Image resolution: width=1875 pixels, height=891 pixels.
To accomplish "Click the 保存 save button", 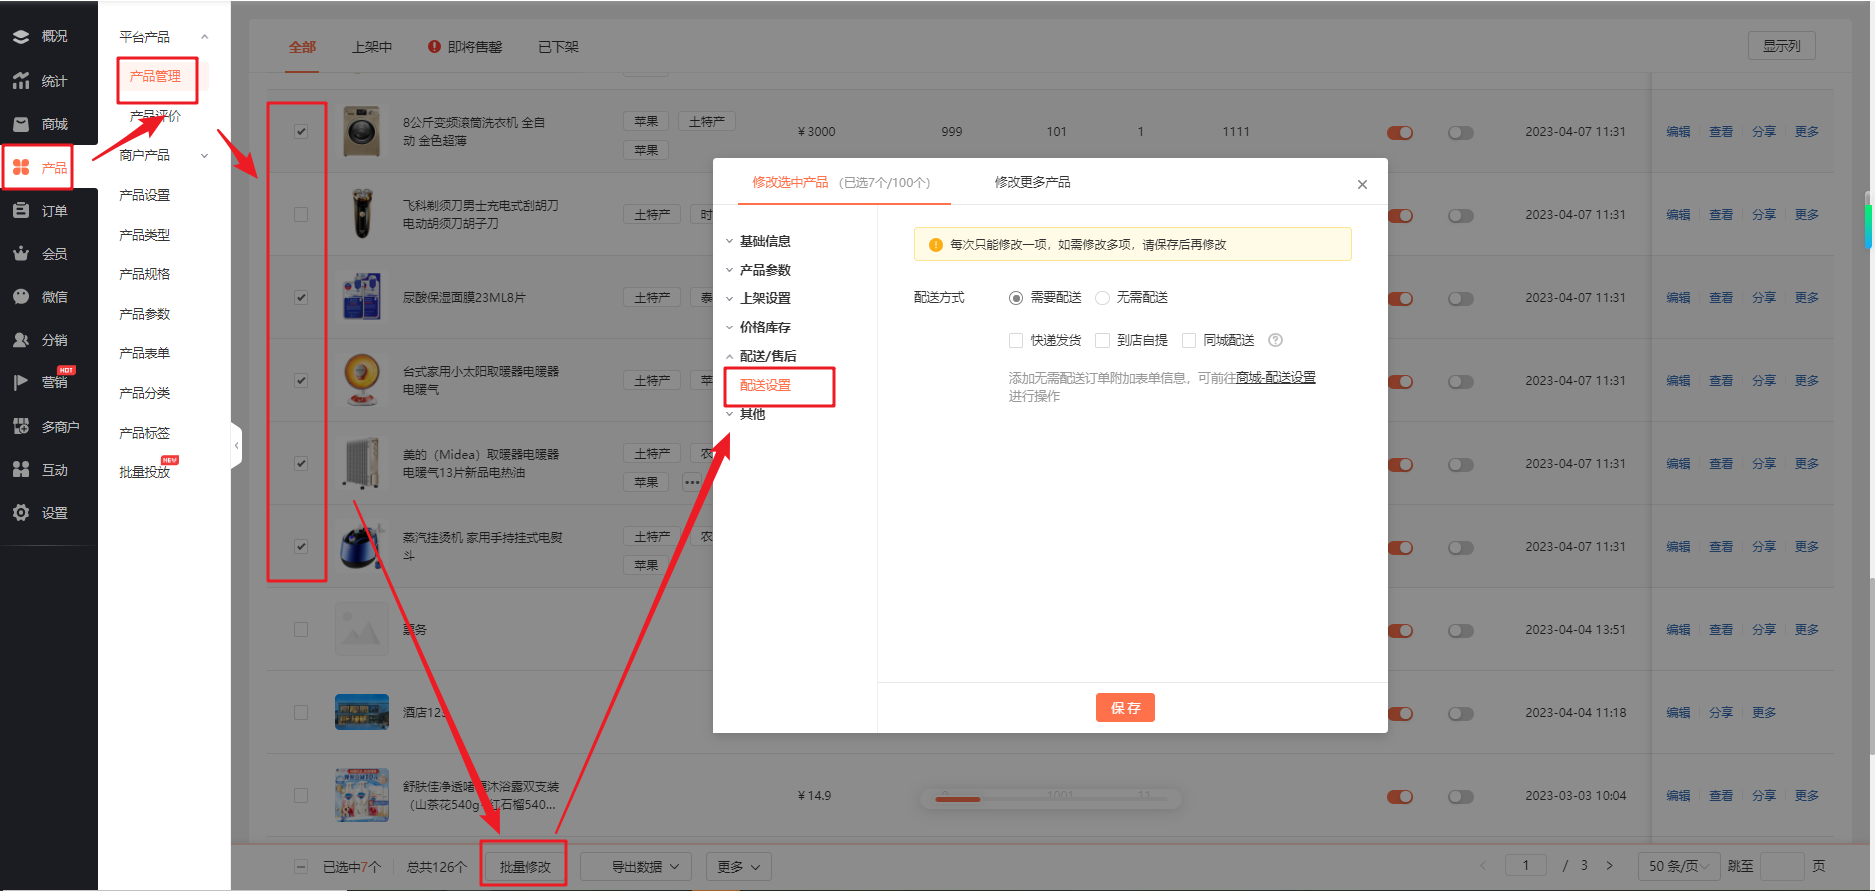I will pyautogui.click(x=1125, y=708).
